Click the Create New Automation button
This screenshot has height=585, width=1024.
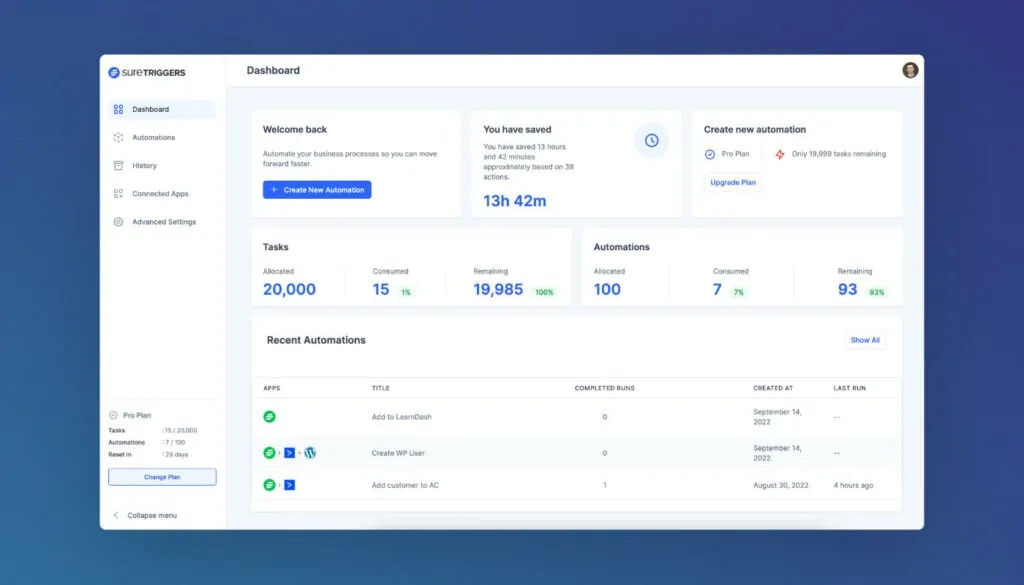click(x=316, y=189)
